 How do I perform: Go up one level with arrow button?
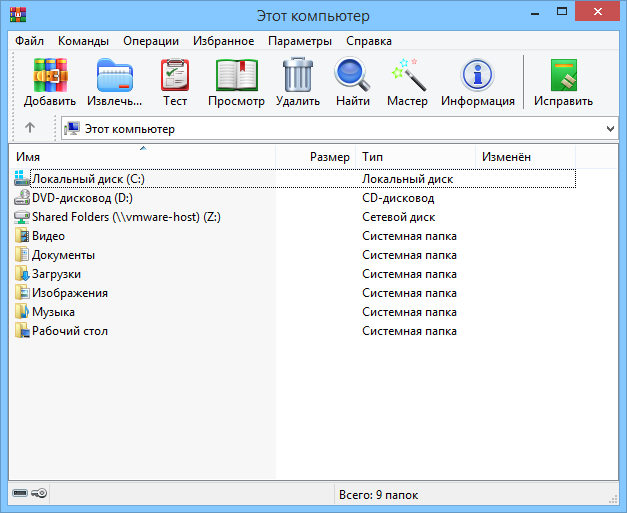pos(30,128)
